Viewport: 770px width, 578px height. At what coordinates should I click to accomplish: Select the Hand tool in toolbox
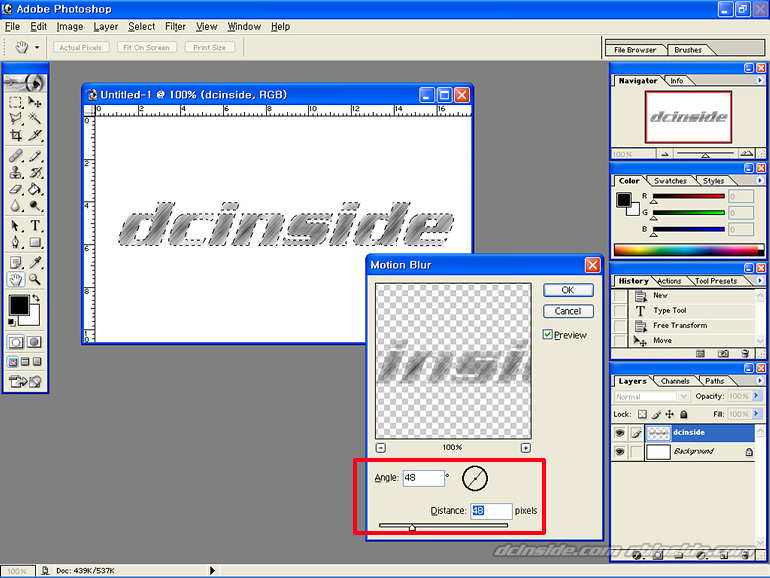[x=16, y=279]
